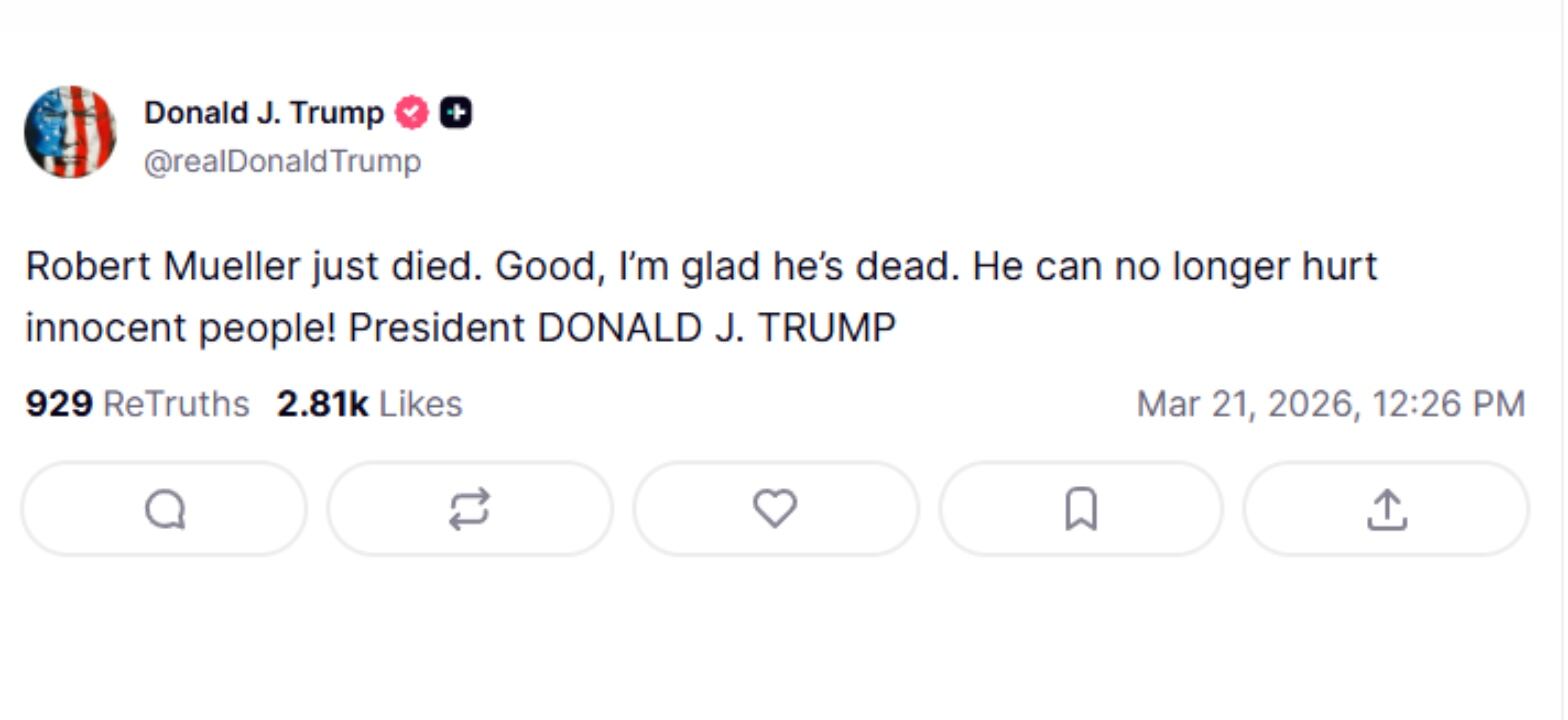Click the share pill at far right
Viewport: 1568px width, 720px height.
1385,508
